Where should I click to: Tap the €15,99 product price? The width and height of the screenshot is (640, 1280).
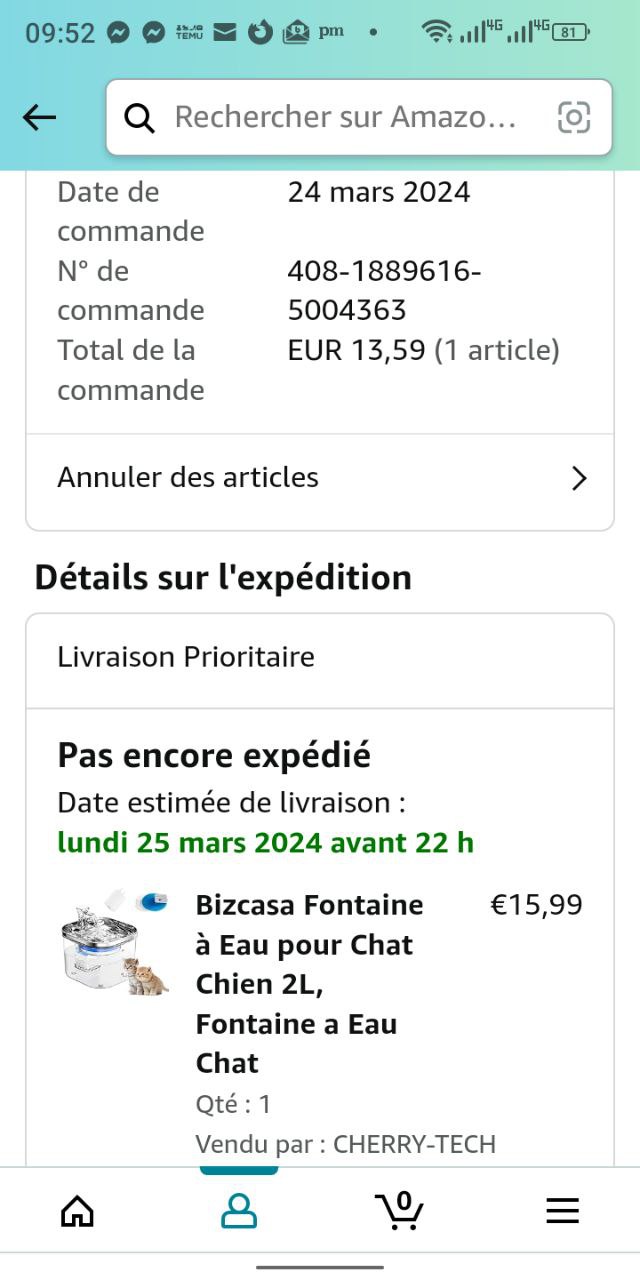pyautogui.click(x=536, y=905)
